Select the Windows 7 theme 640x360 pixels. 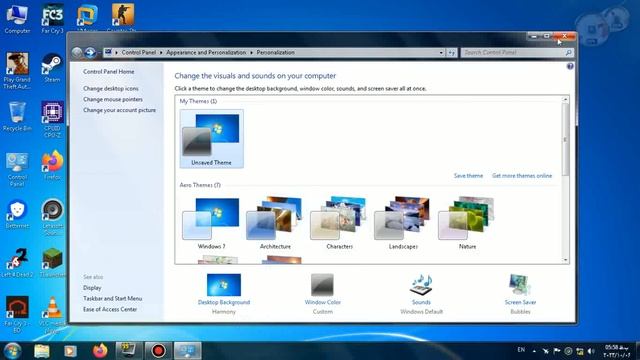pyautogui.click(x=211, y=223)
